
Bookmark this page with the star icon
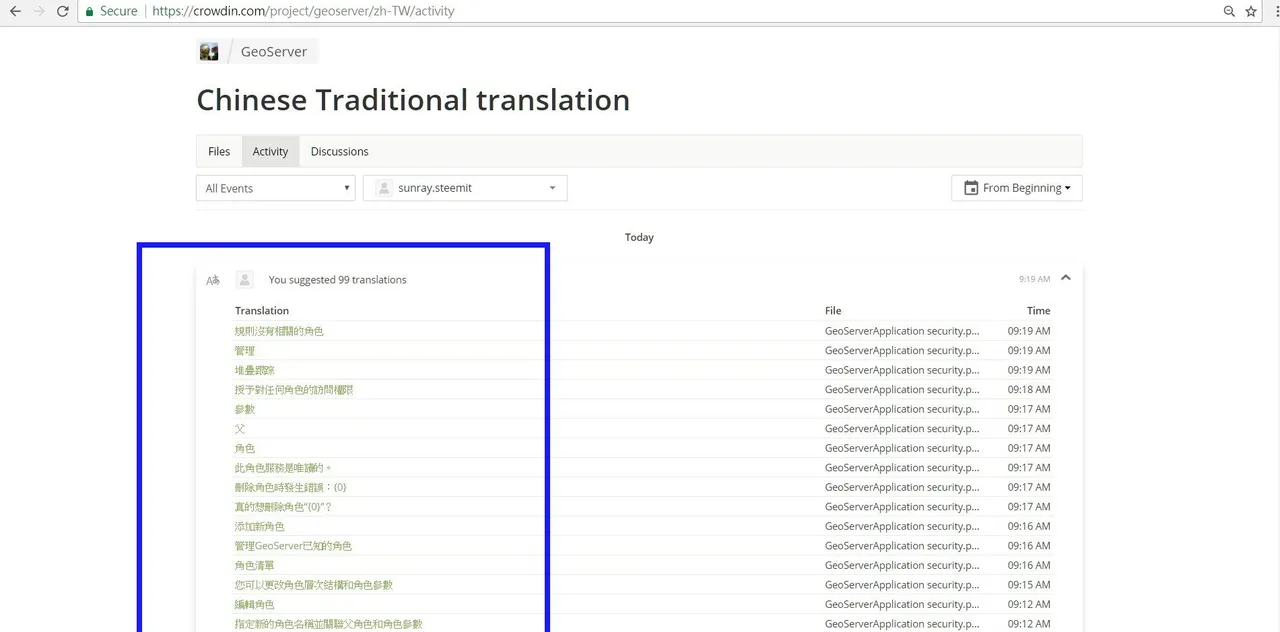[x=1251, y=11]
